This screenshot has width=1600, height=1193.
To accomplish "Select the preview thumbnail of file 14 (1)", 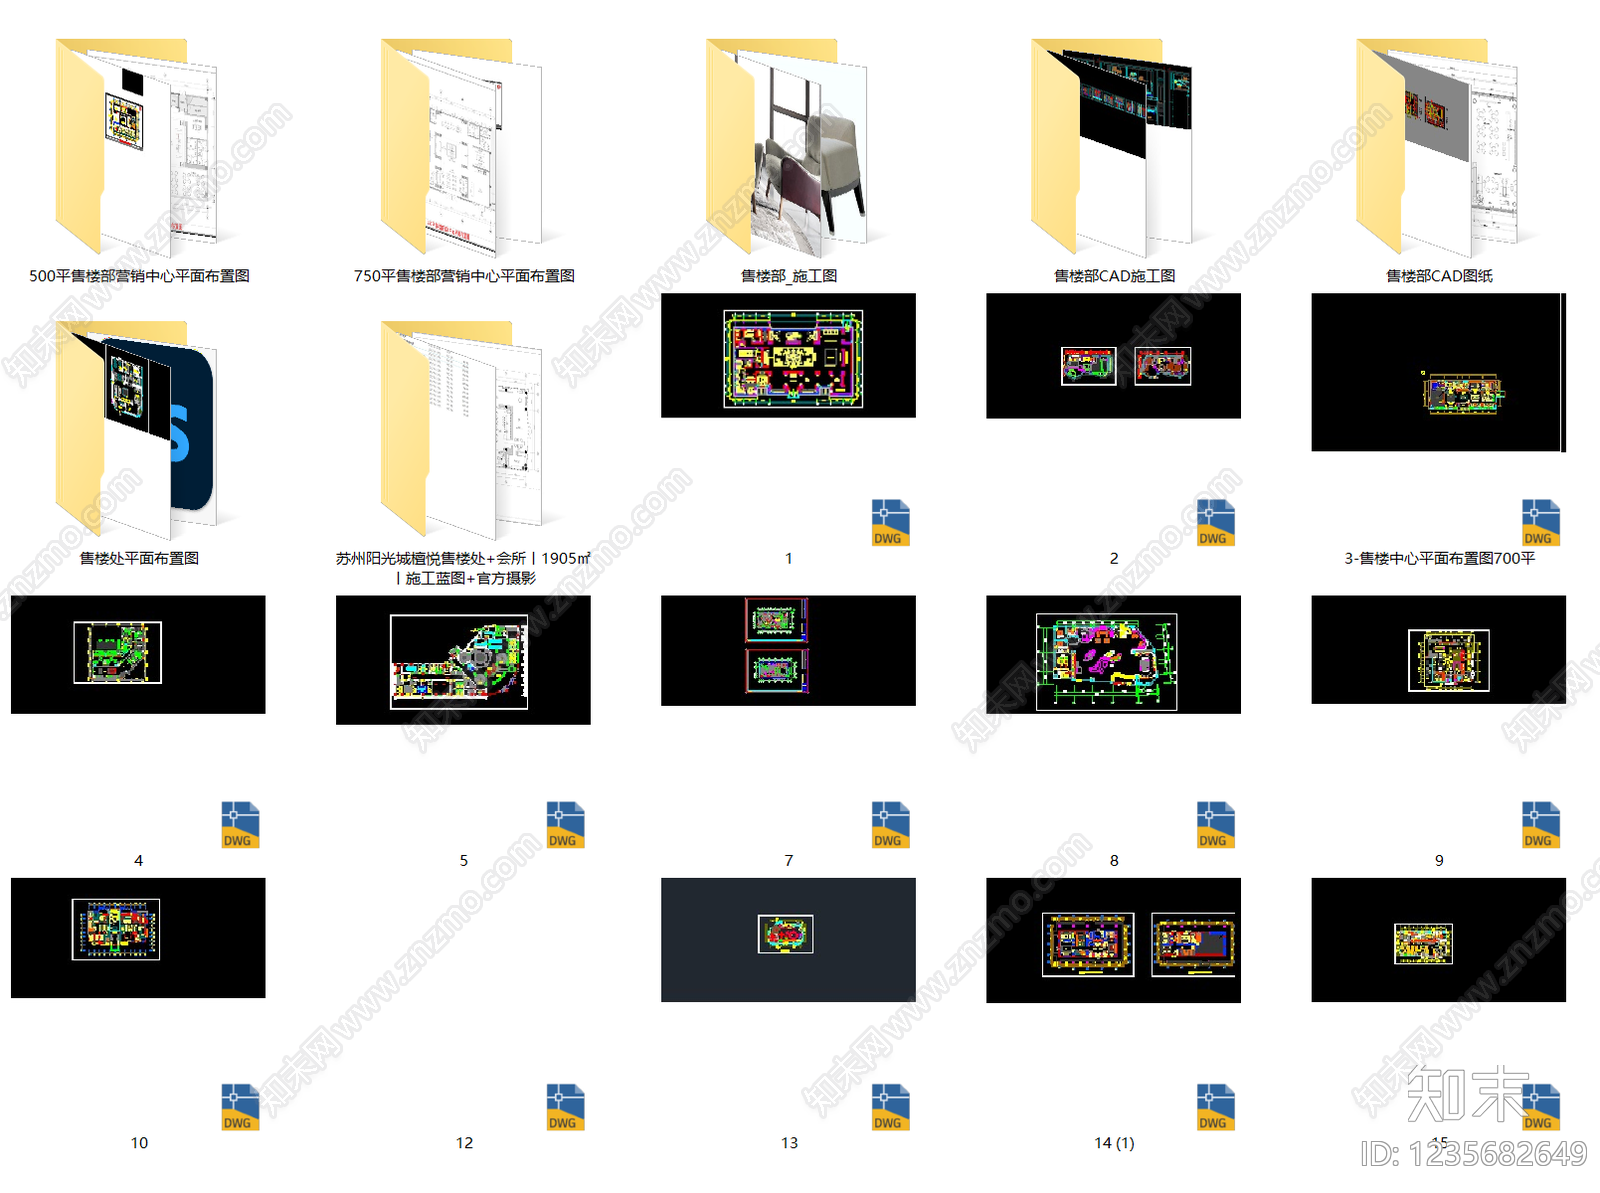I will pyautogui.click(x=1113, y=940).
